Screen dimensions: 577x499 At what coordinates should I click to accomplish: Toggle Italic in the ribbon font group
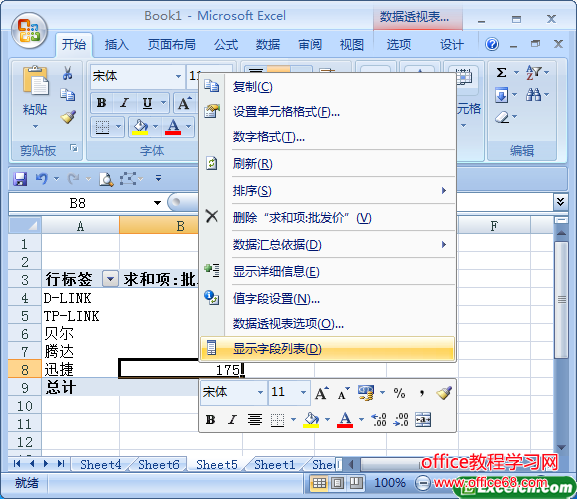[124, 103]
